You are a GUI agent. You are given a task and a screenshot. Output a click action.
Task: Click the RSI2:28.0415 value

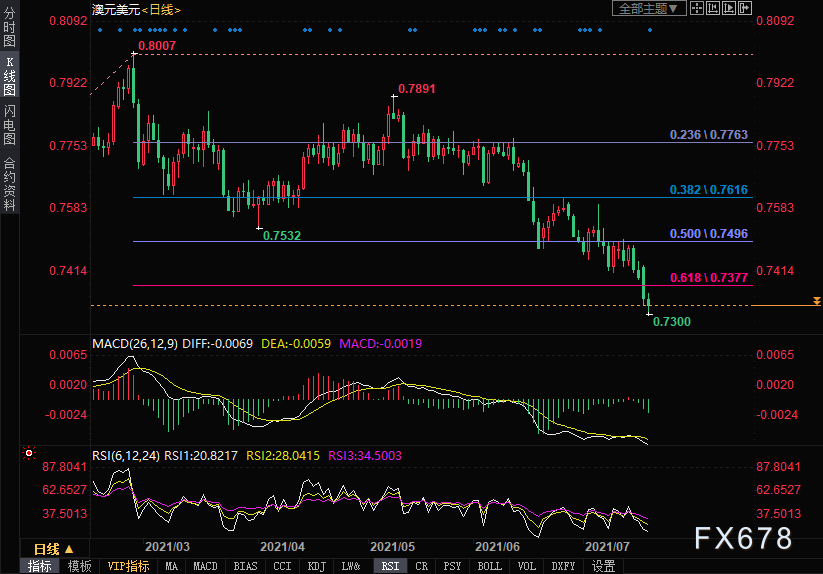(283, 455)
